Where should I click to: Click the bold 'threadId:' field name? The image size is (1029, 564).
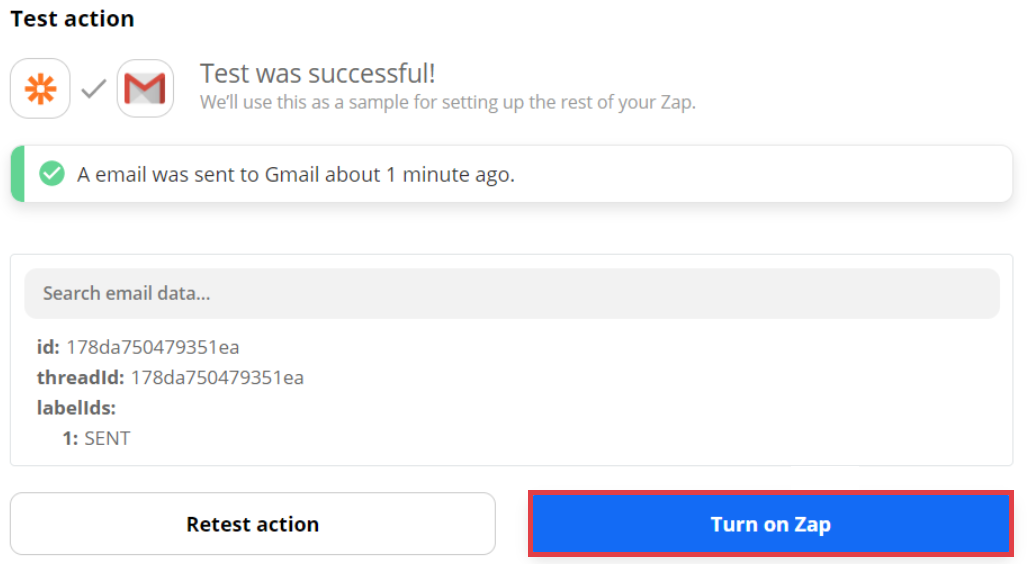point(80,378)
